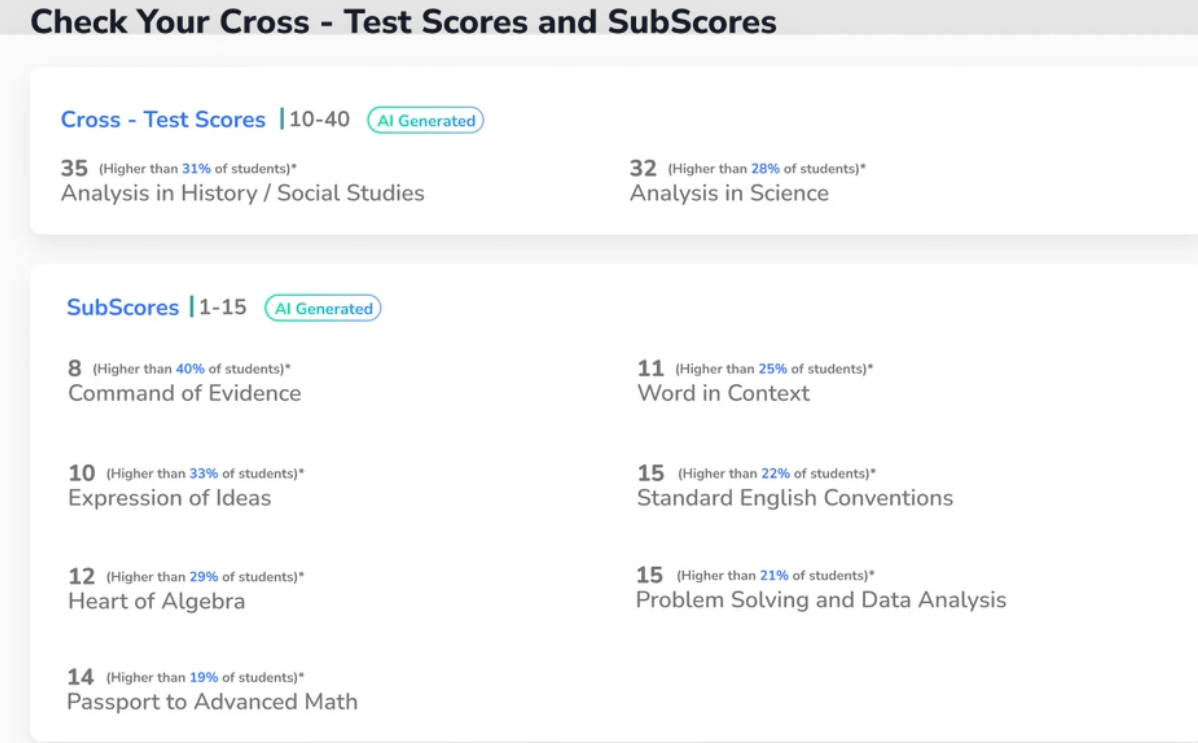1198x743 pixels.
Task: Choose Problem Solving and Data Analysis subscore
Action: pos(821,599)
